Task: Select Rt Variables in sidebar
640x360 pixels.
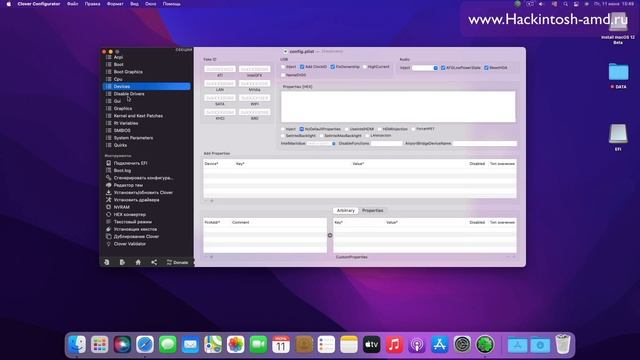Action: pyautogui.click(x=126, y=123)
